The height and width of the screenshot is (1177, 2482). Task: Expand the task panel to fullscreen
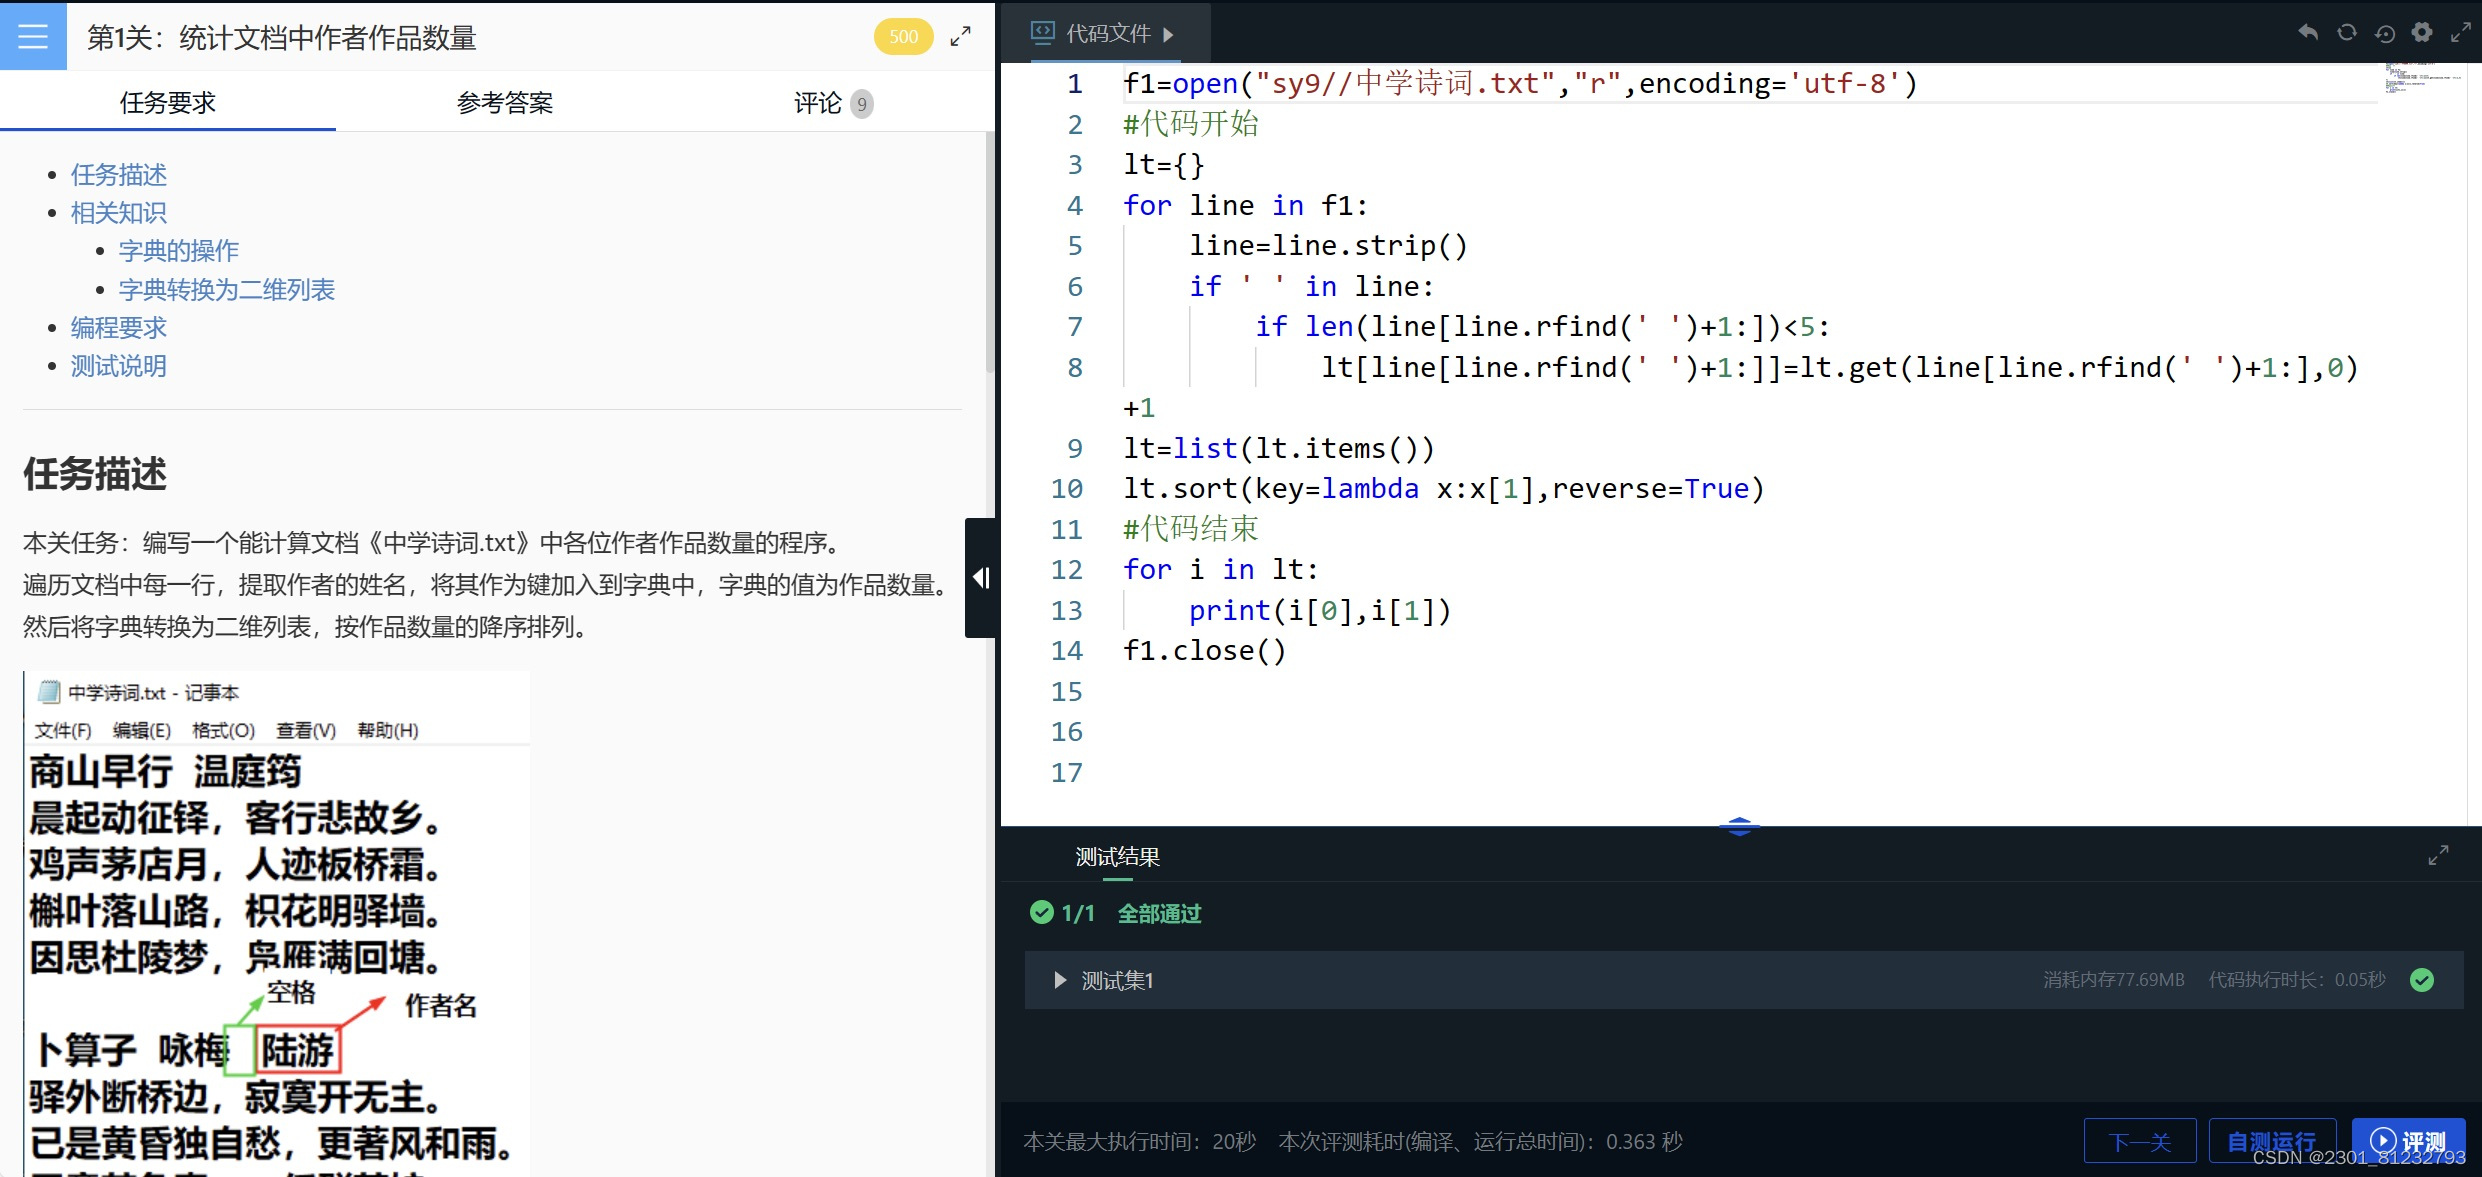click(x=960, y=37)
